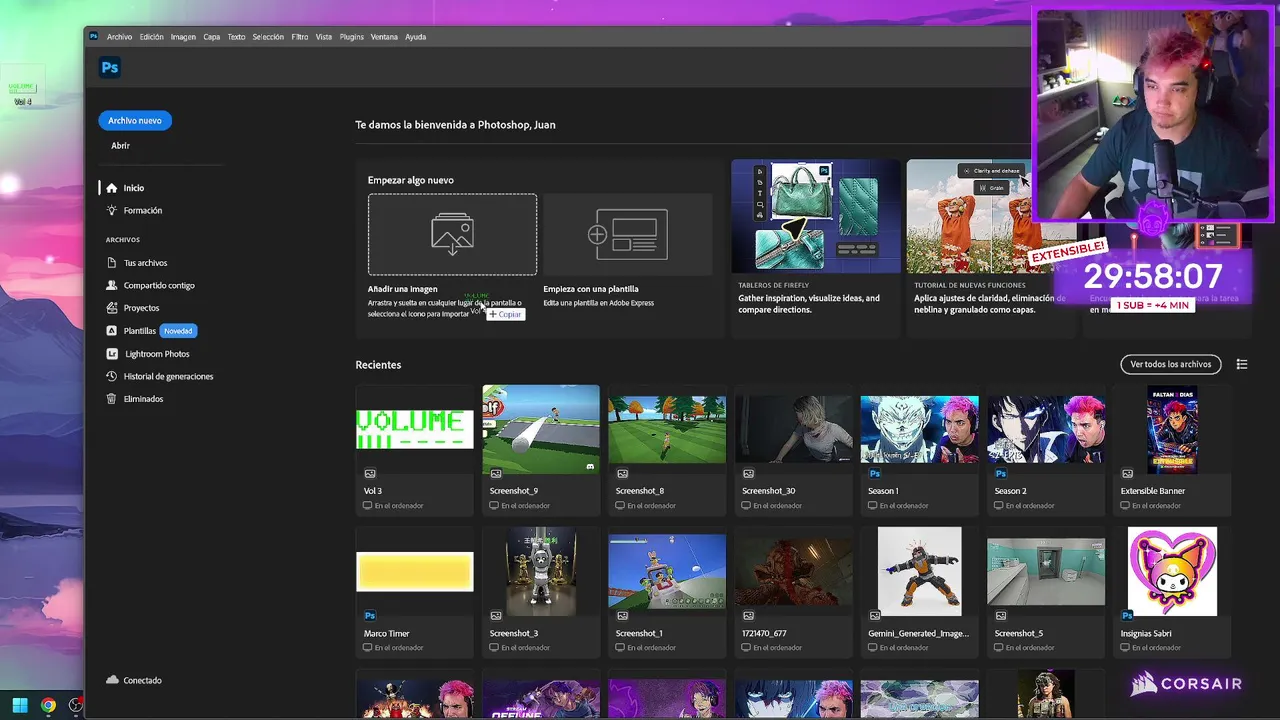Click the Photoshop logo in the header
The width and height of the screenshot is (1280, 720).
pos(110,68)
